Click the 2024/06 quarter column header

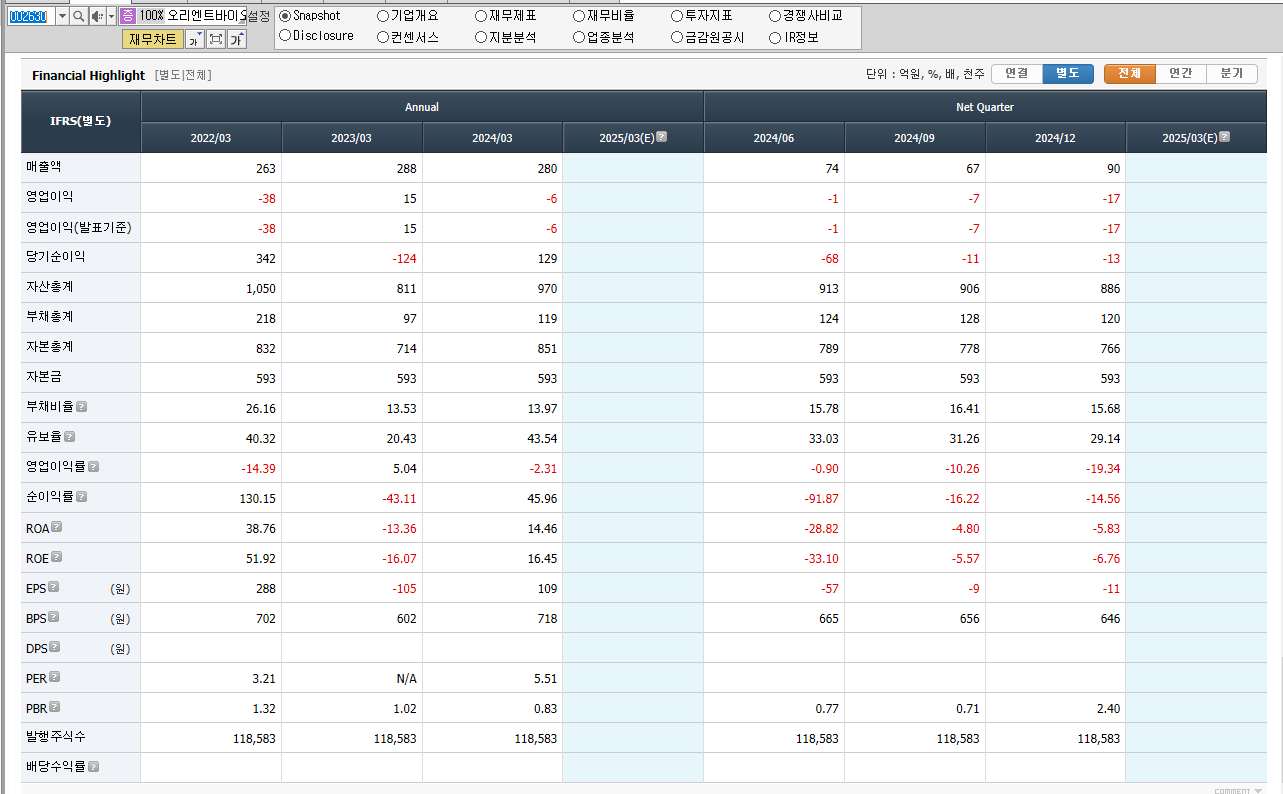tap(774, 138)
